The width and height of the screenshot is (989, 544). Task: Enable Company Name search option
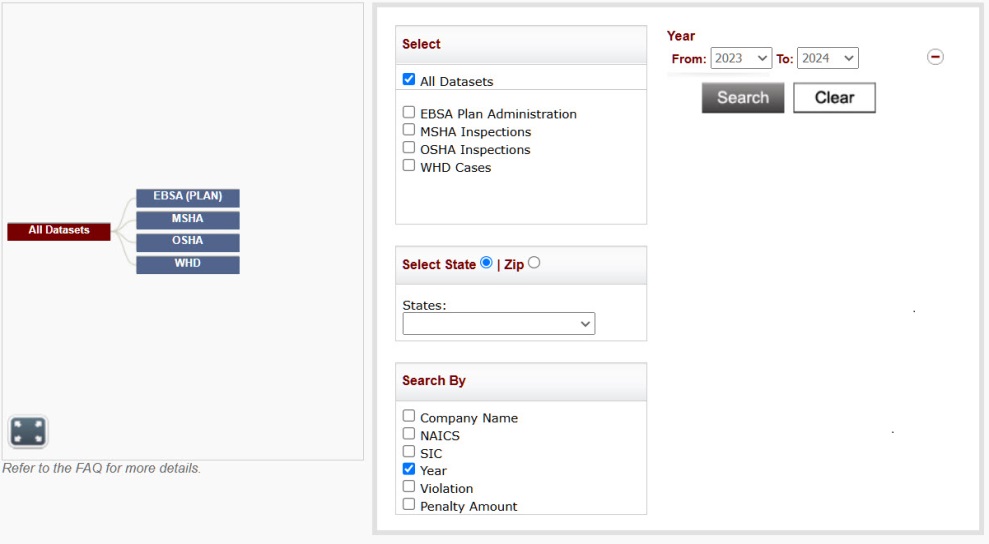tap(409, 416)
